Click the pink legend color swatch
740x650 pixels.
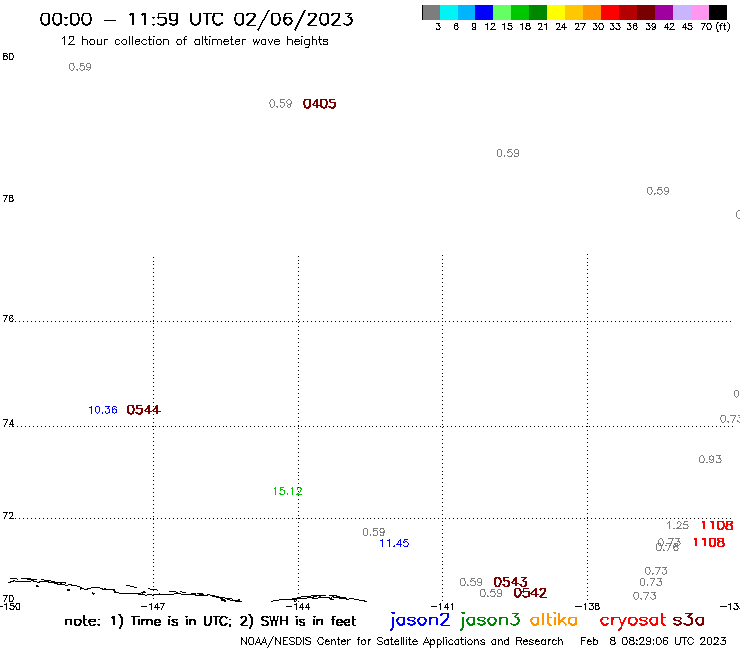(700, 12)
